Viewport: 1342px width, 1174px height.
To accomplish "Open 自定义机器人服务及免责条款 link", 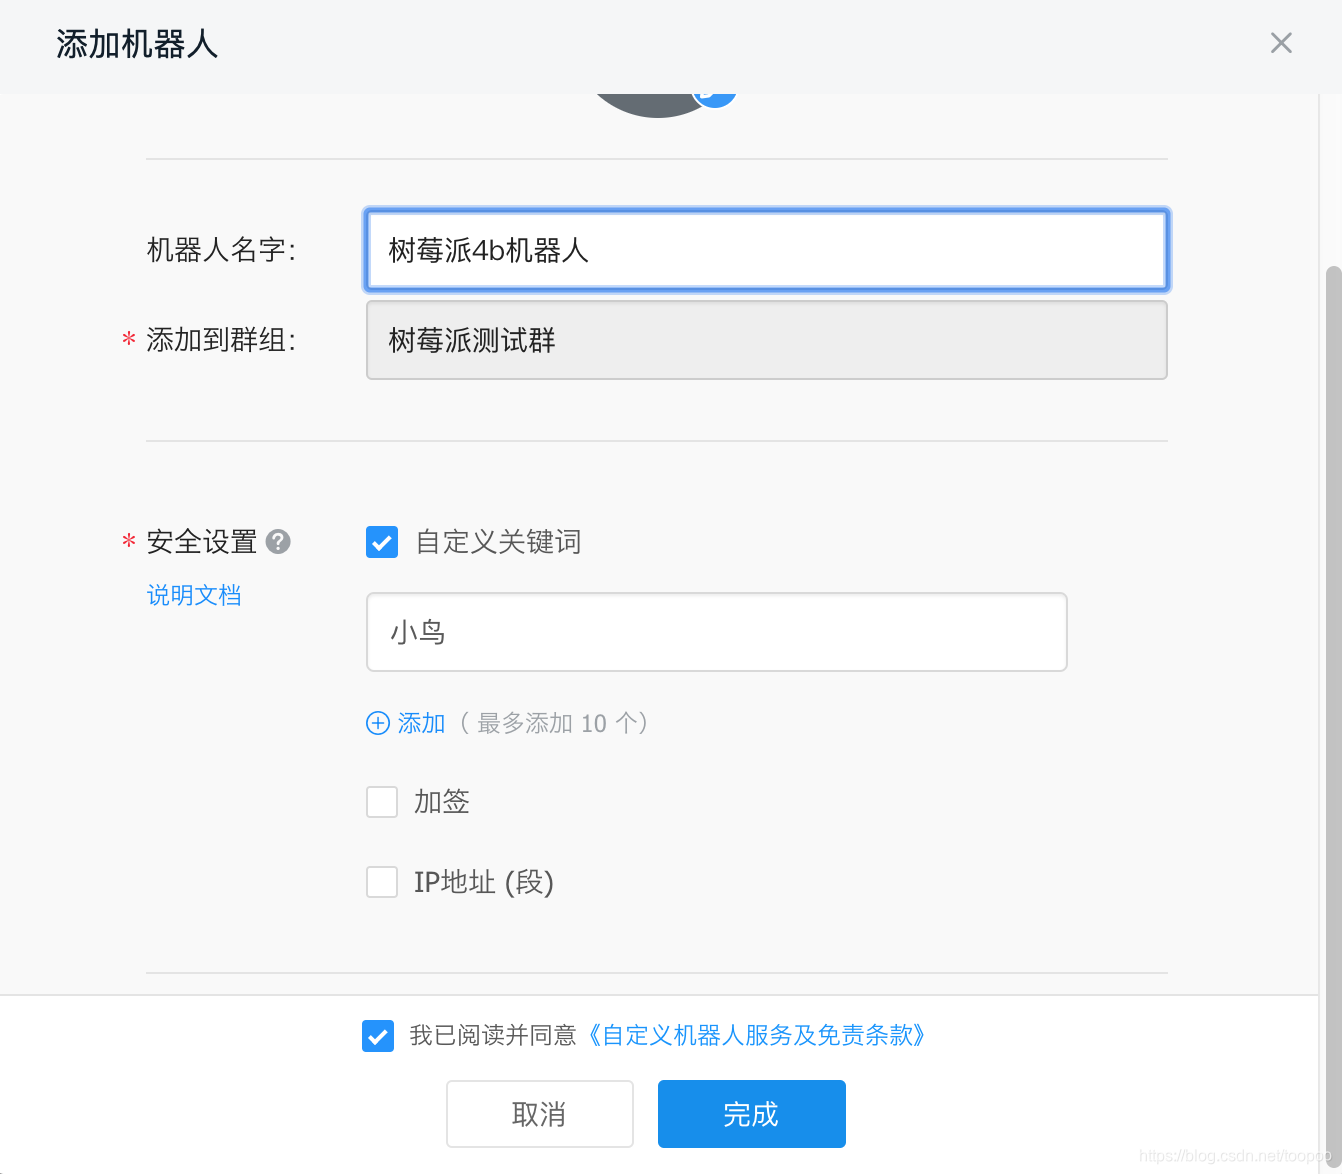I will pyautogui.click(x=756, y=1035).
